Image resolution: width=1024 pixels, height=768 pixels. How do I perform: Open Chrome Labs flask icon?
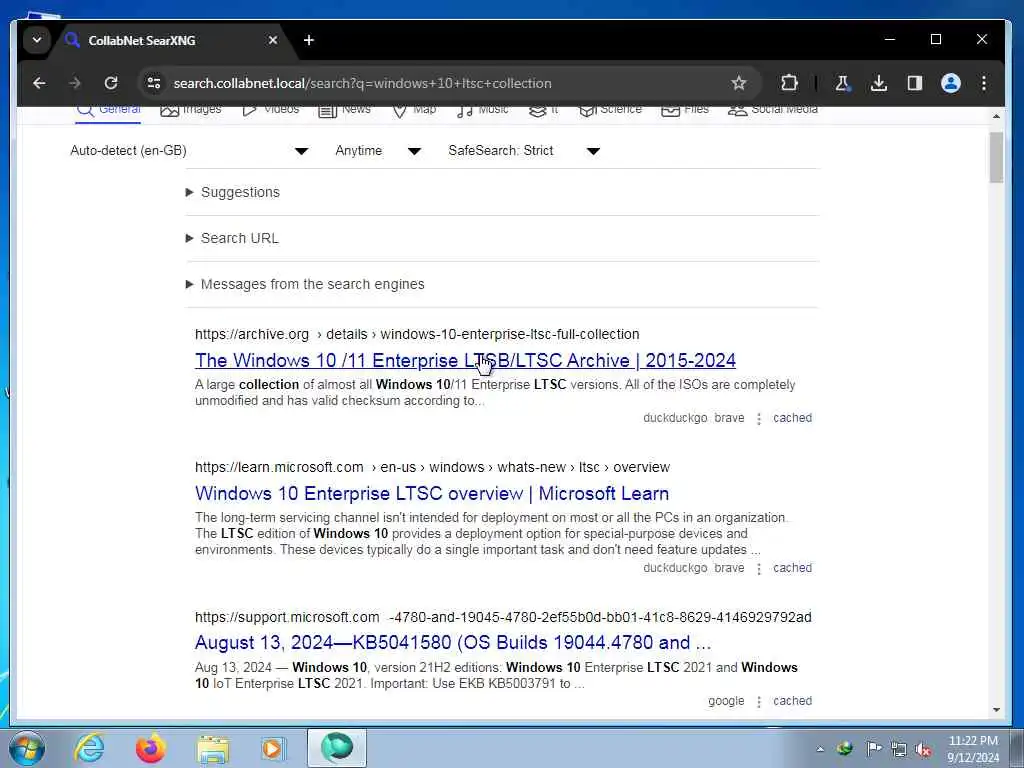tap(842, 83)
